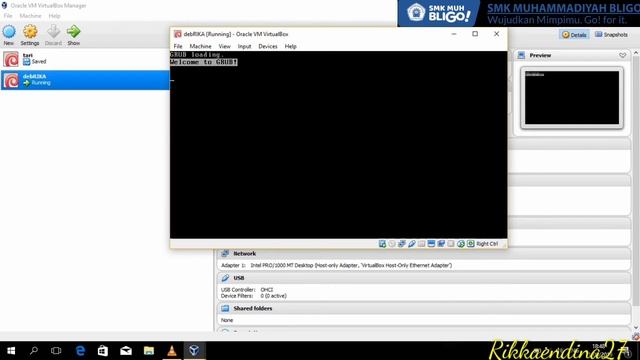The image size is (640, 360).
Task: Click inside the GRUB console screen
Action: 338,144
